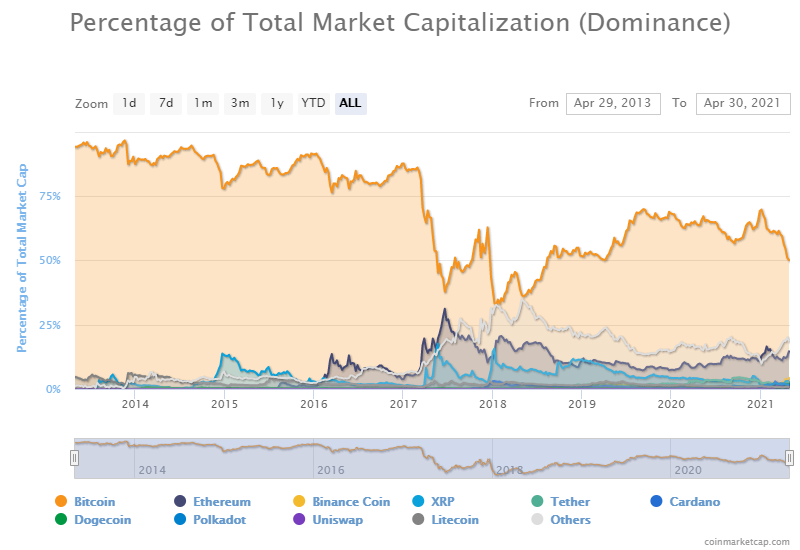
Task: Click the To date input field
Action: pos(743,103)
